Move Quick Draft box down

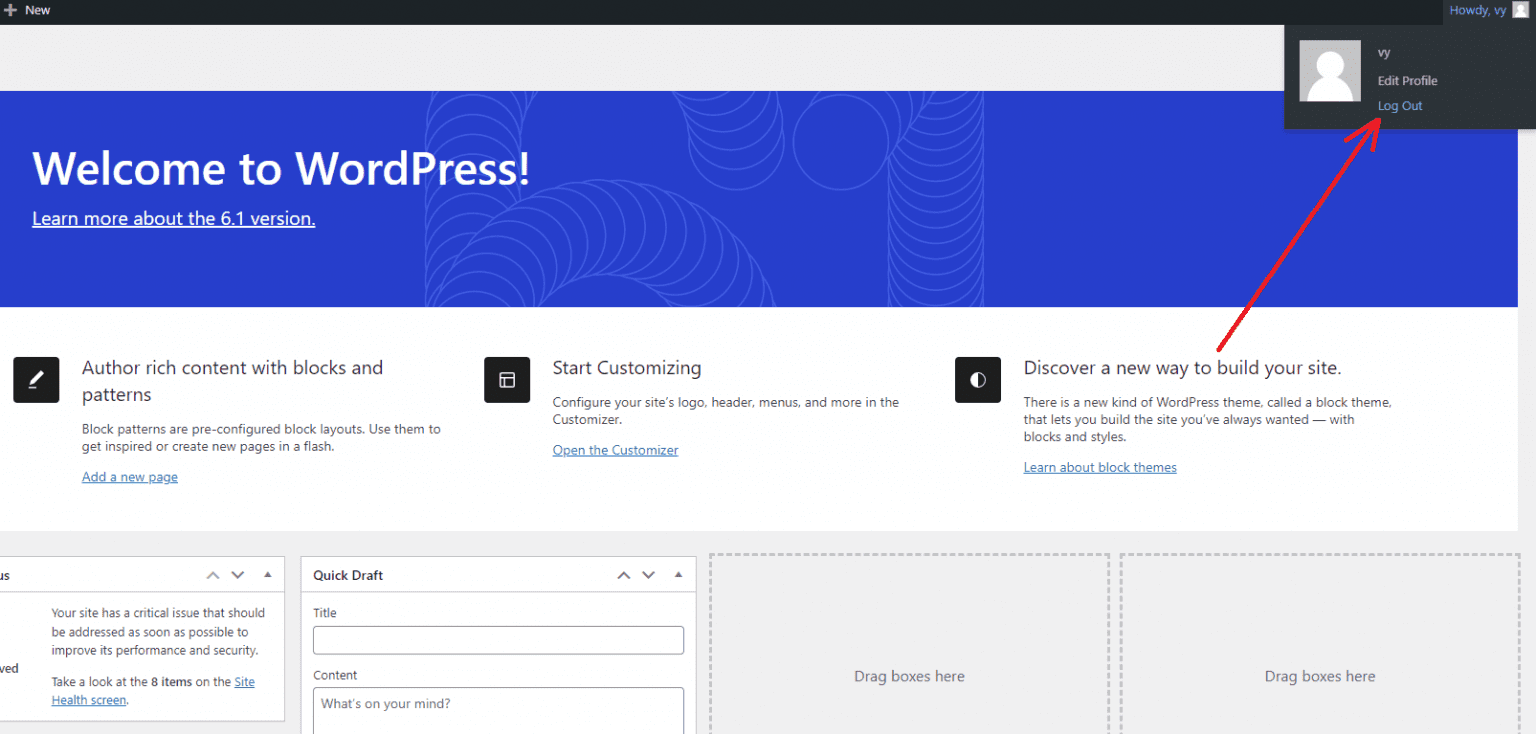point(648,575)
